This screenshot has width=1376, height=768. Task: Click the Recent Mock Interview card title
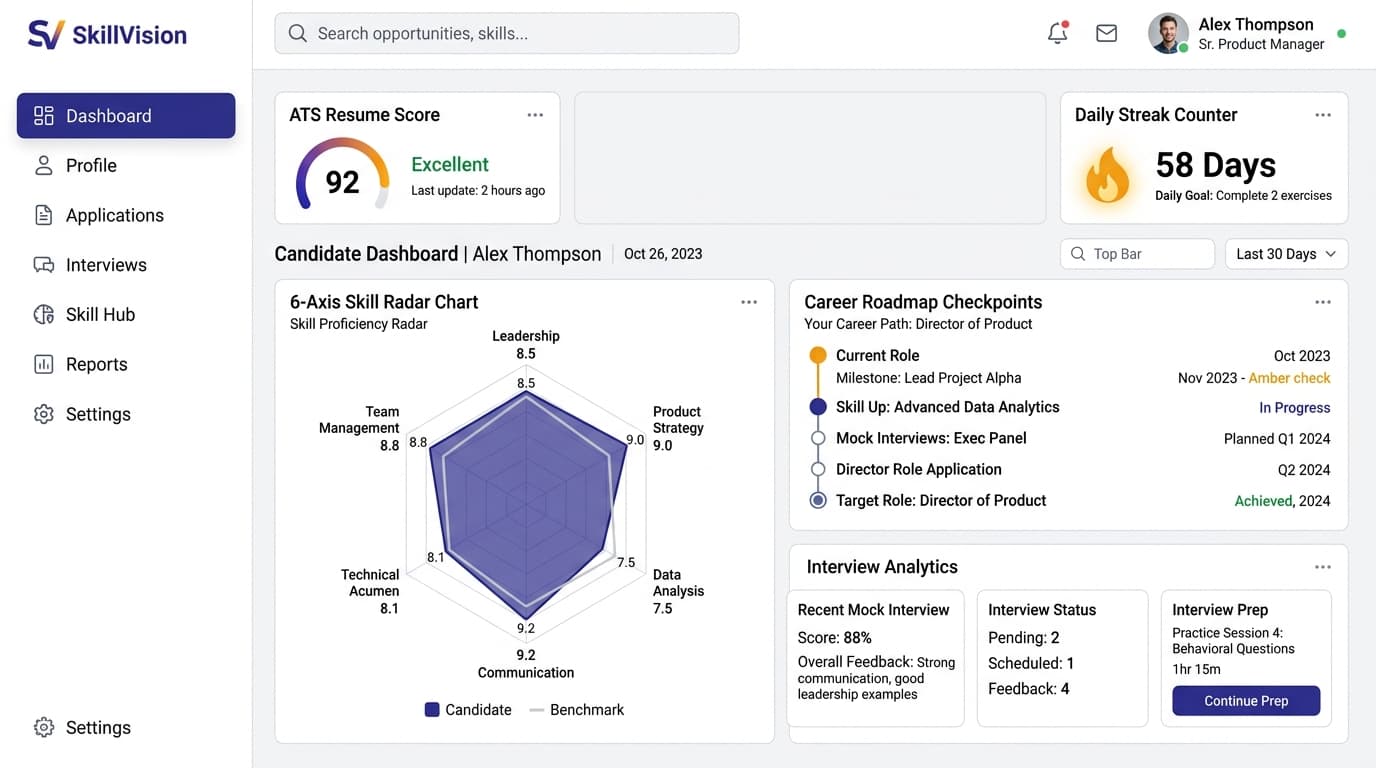pyautogui.click(x=874, y=610)
